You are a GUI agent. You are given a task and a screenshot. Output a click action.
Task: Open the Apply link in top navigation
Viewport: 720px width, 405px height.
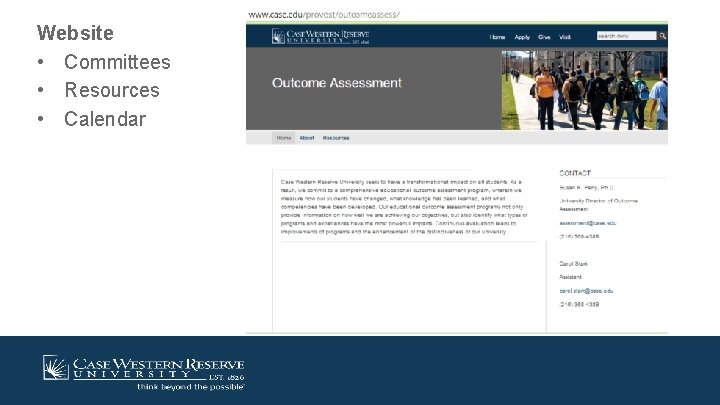(522, 37)
